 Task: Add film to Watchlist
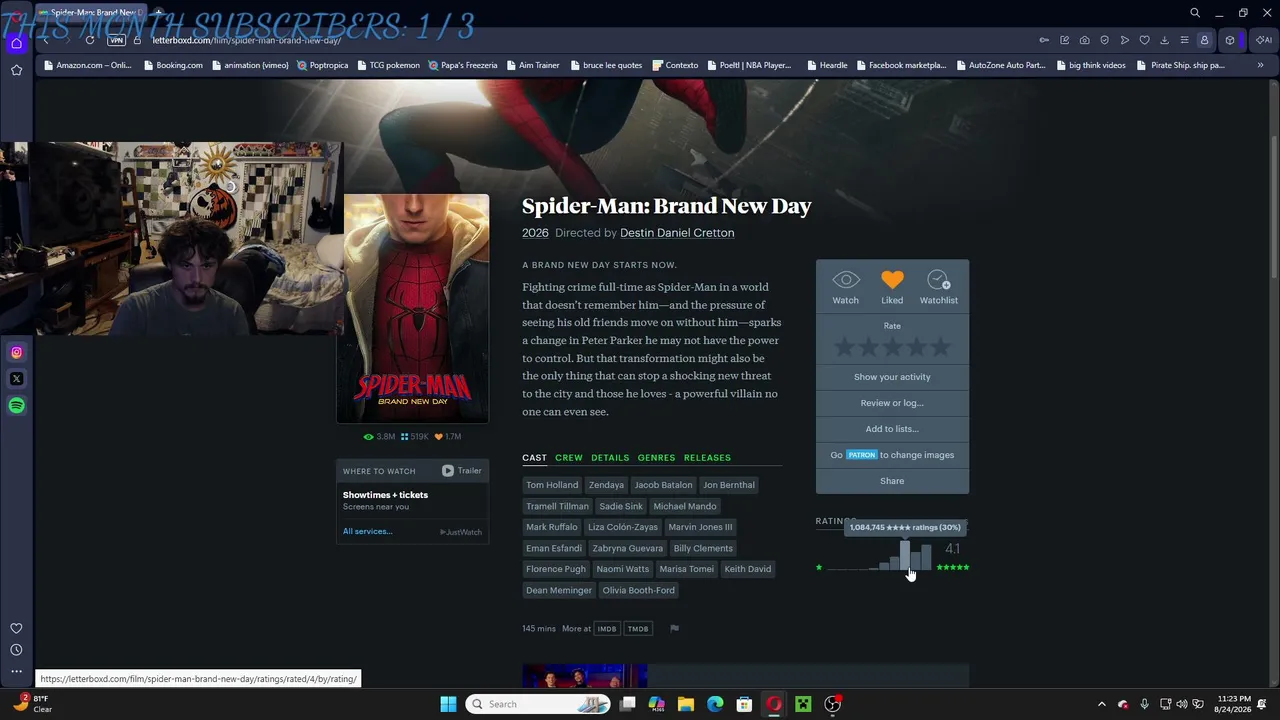pyautogui.click(x=938, y=286)
